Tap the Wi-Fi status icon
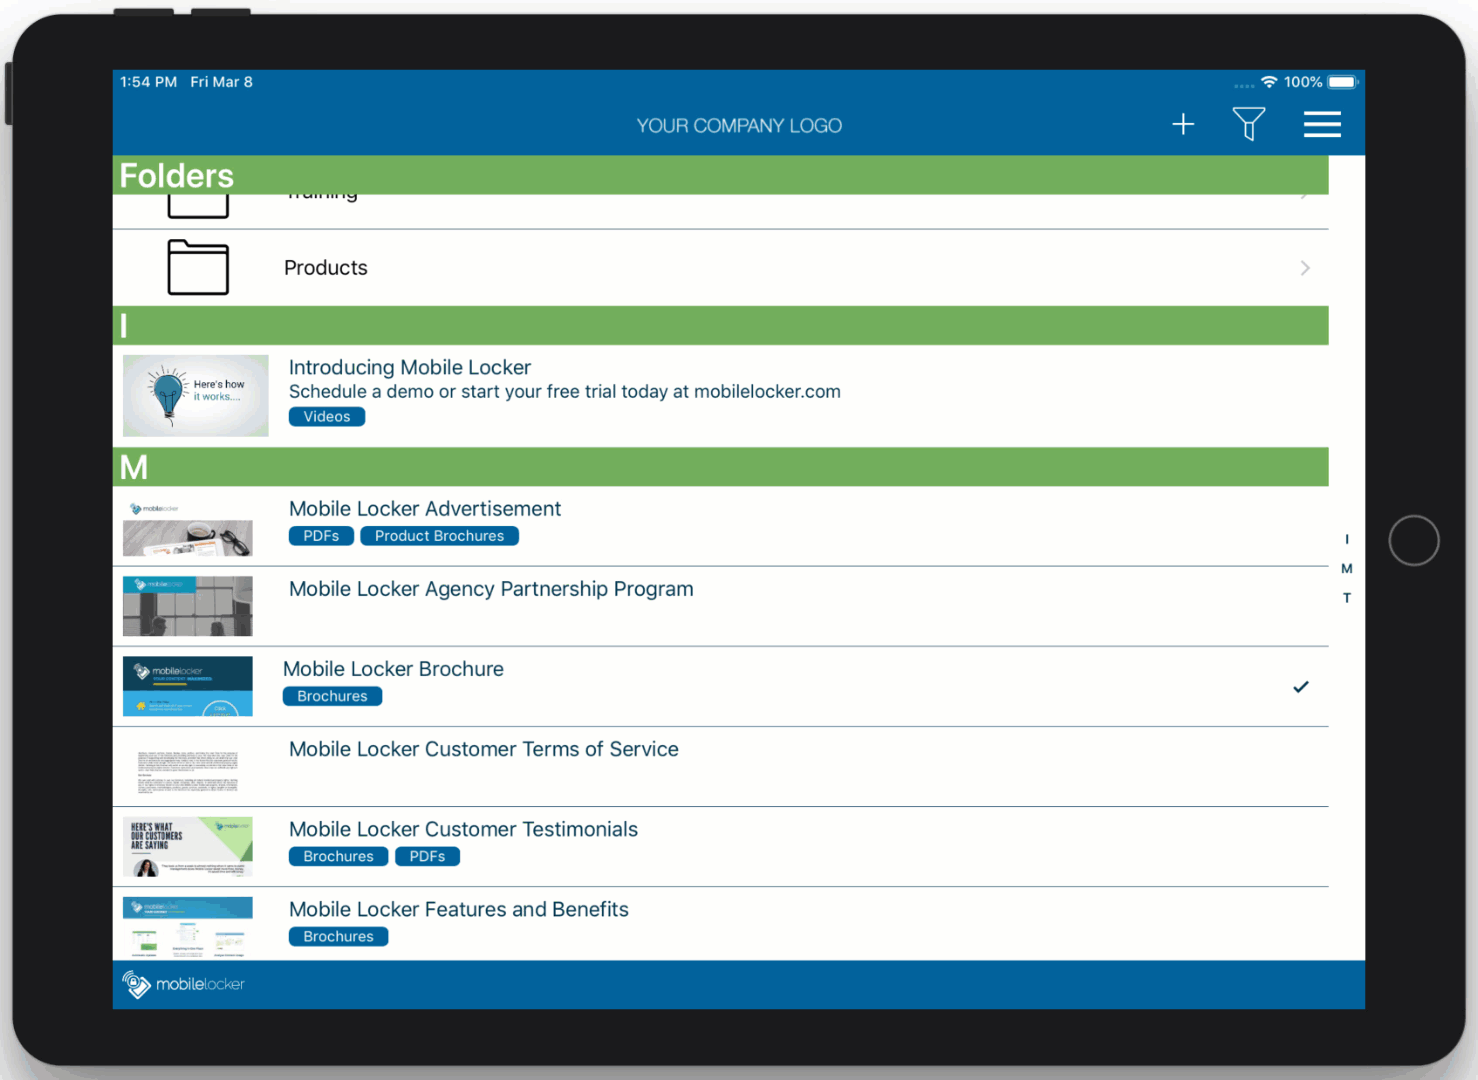 (1269, 82)
